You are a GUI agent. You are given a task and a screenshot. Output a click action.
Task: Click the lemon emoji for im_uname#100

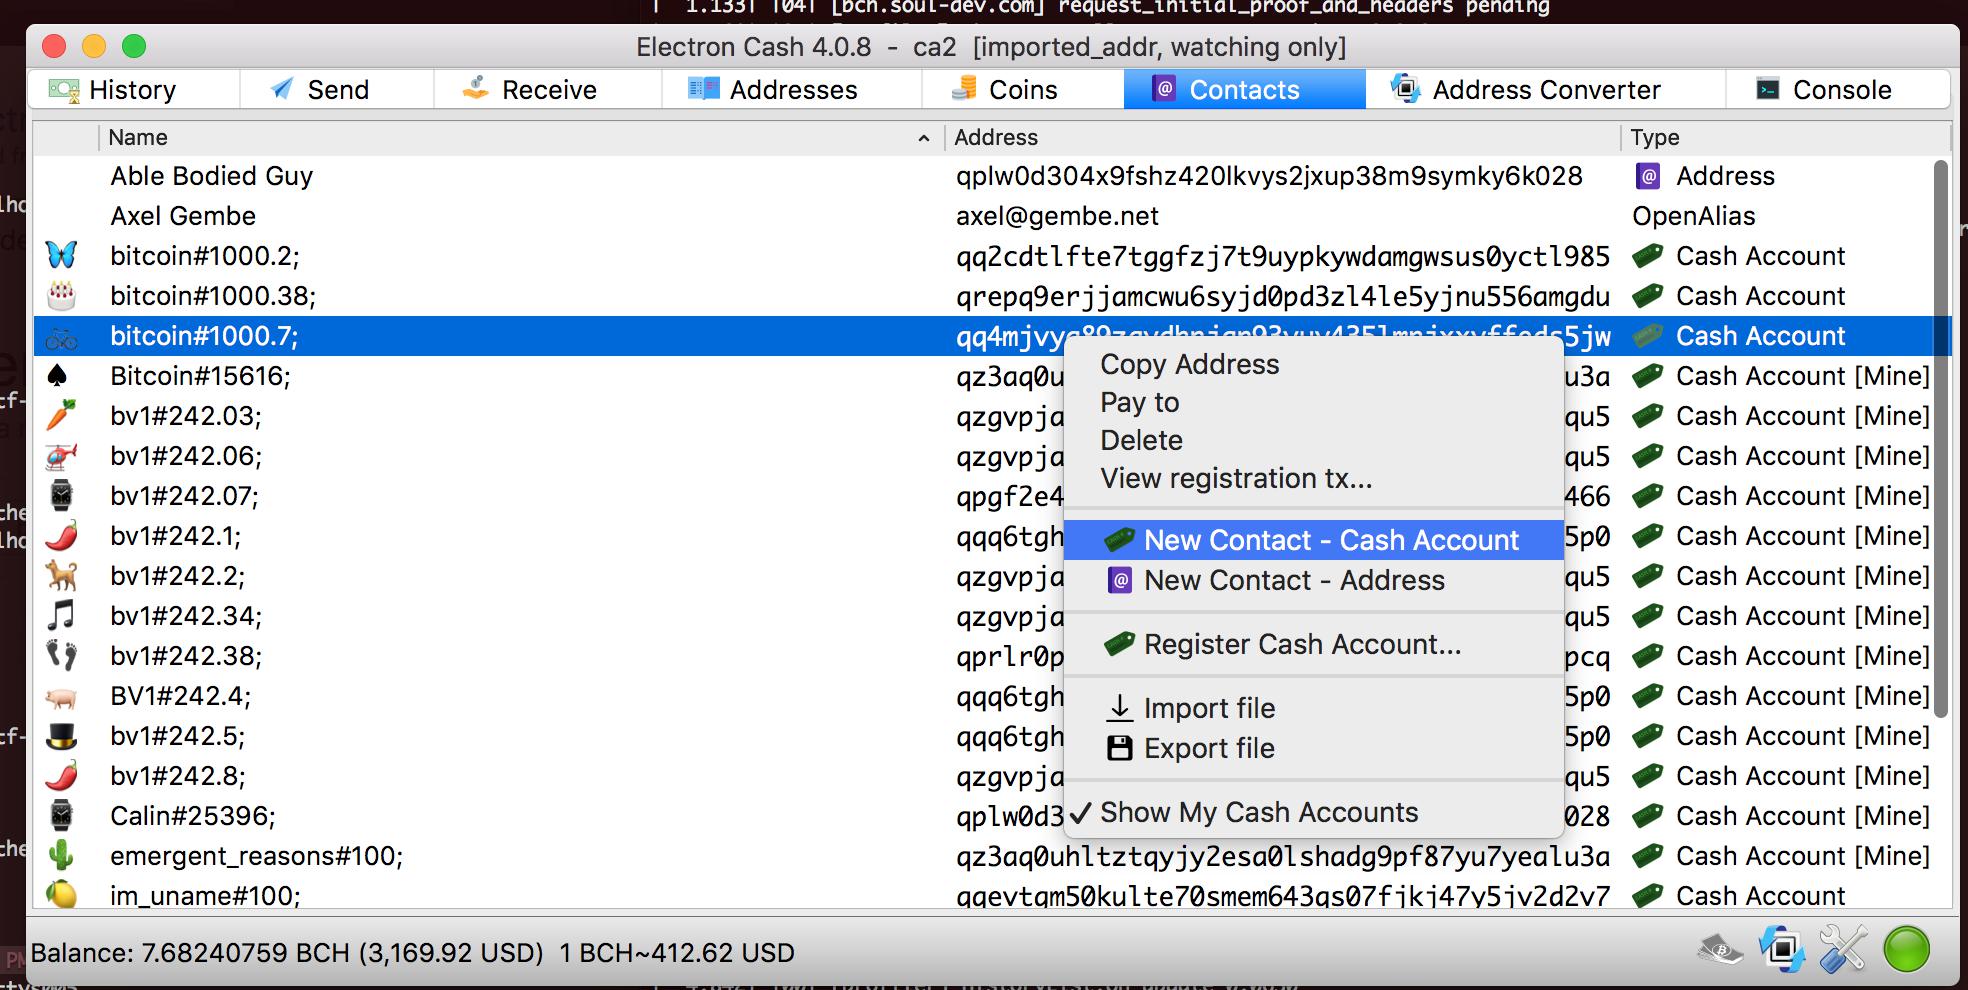pyautogui.click(x=61, y=894)
